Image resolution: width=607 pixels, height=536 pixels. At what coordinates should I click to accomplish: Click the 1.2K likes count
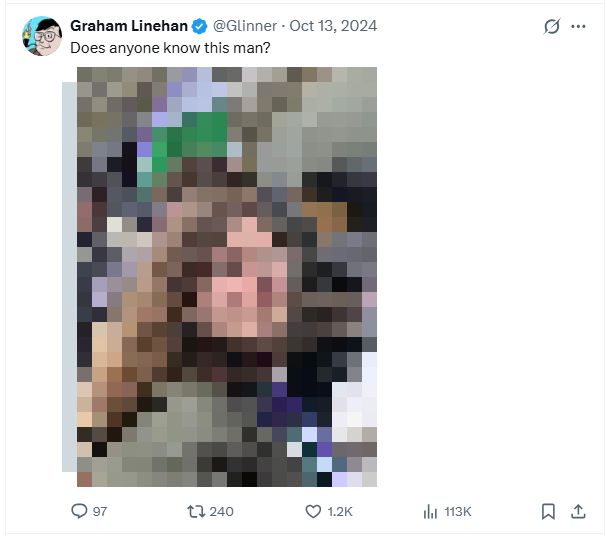(x=341, y=511)
